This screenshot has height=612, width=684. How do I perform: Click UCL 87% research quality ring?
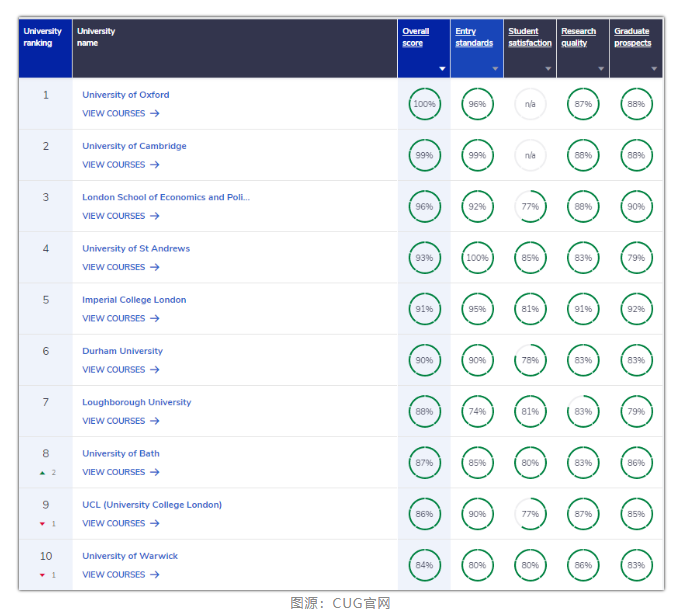[583, 514]
